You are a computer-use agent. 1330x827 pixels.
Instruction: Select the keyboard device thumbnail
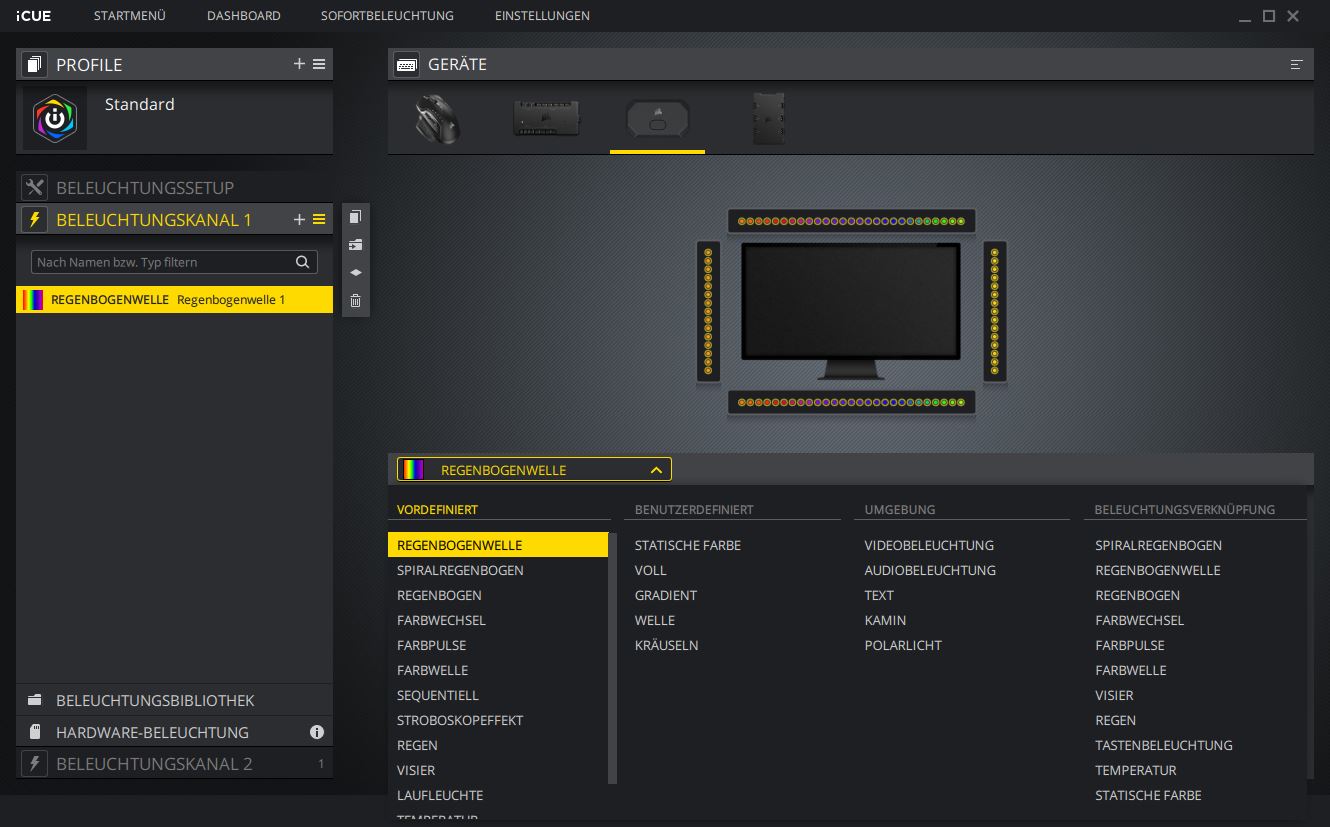[x=547, y=118]
